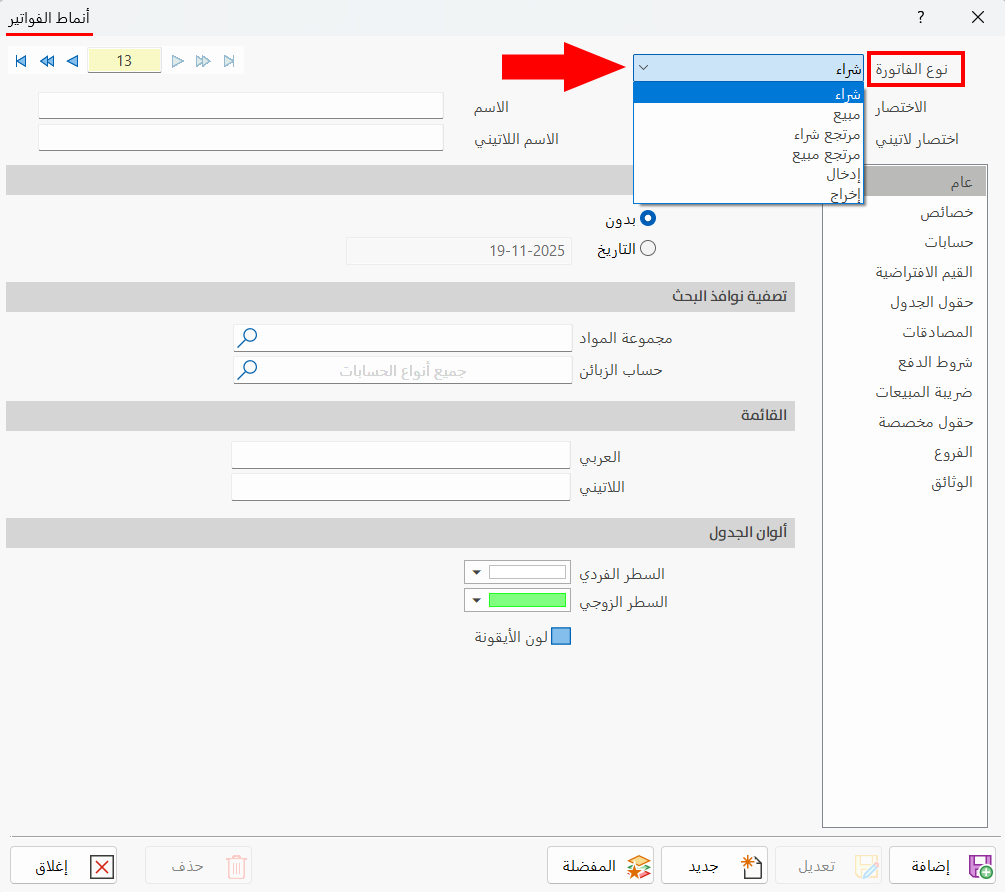Click the previous record arrow icon

click(x=71, y=61)
